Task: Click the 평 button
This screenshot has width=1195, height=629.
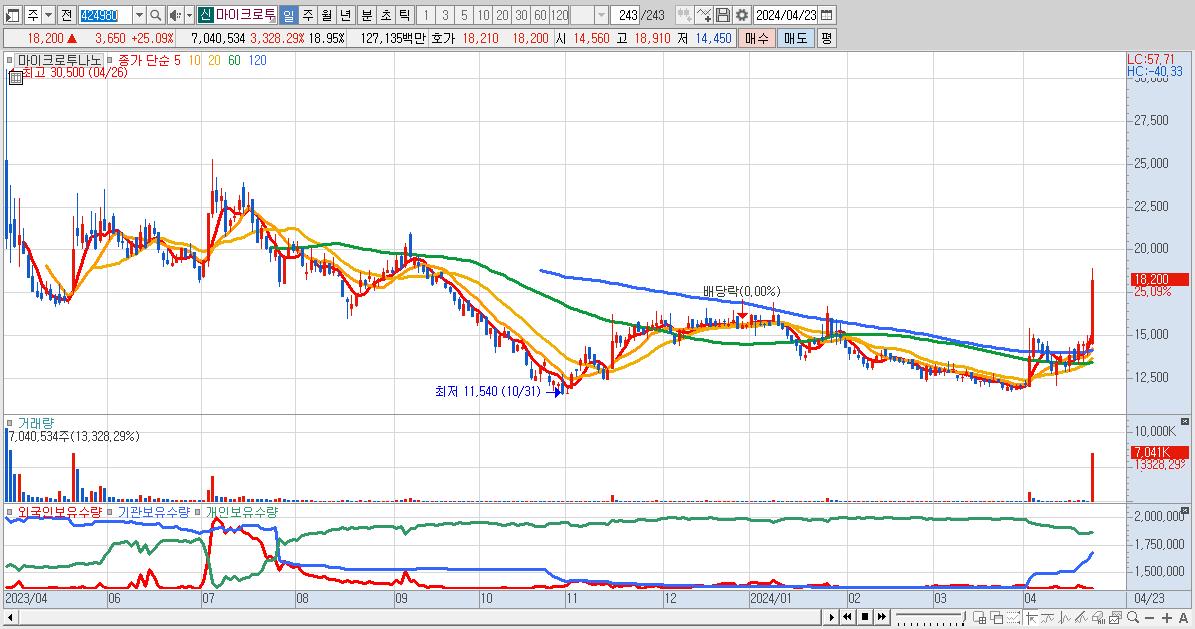Action: [826, 38]
